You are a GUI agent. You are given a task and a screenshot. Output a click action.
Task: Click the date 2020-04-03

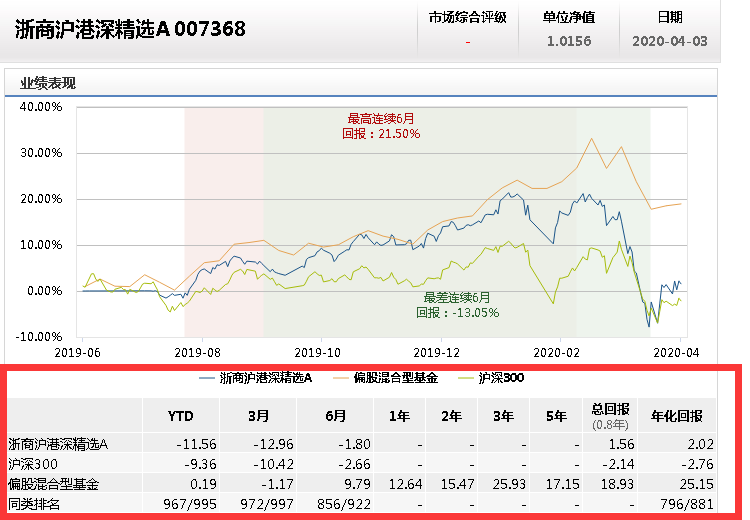[x=670, y=41]
